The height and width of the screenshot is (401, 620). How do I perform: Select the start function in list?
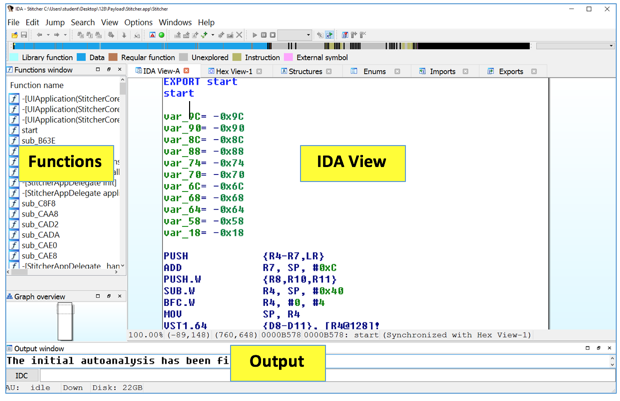click(30, 130)
